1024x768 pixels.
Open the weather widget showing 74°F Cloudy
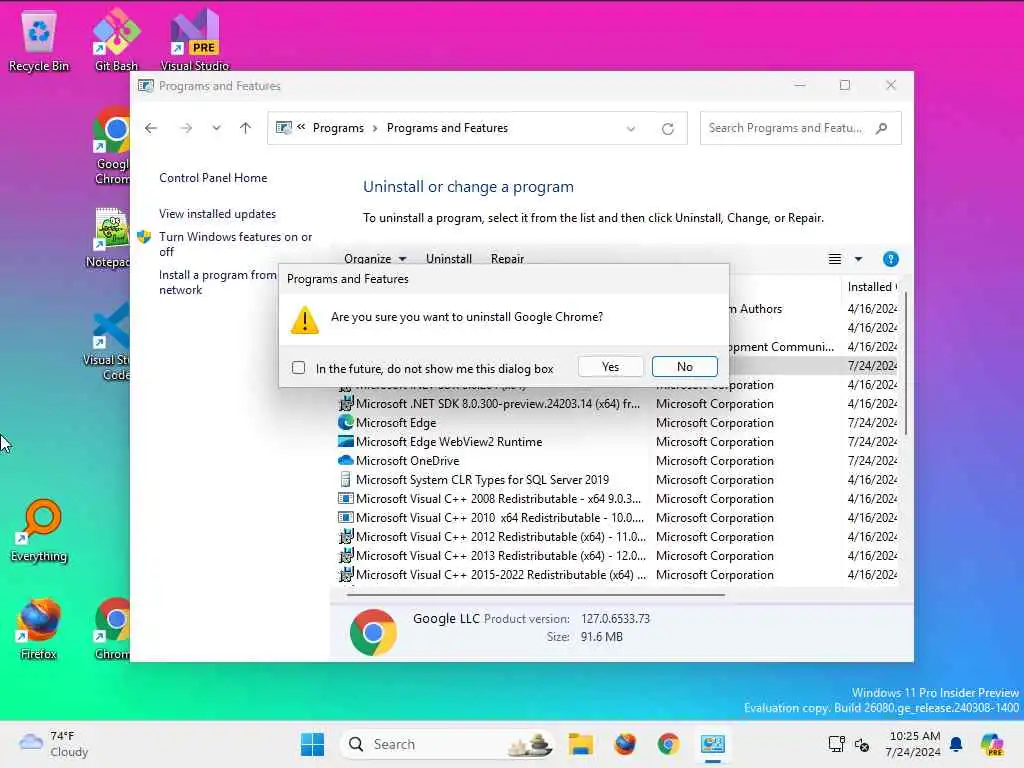point(54,744)
